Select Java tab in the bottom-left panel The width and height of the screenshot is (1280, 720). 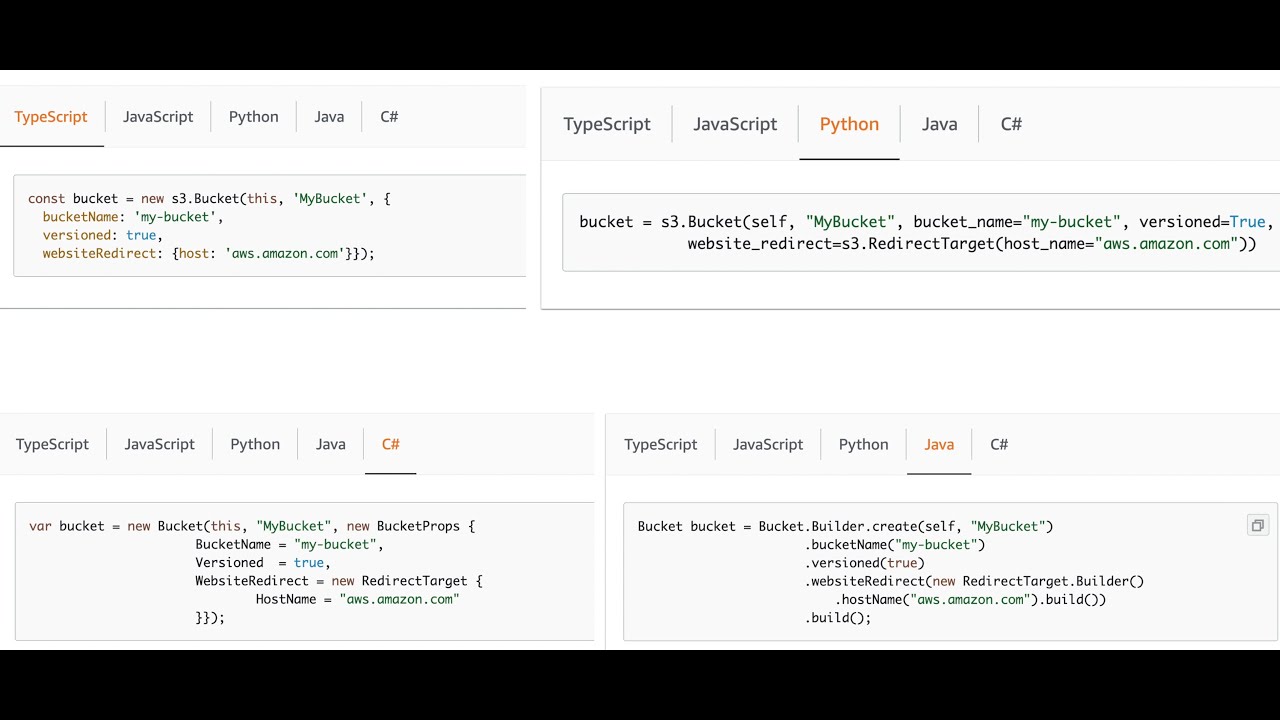(331, 444)
